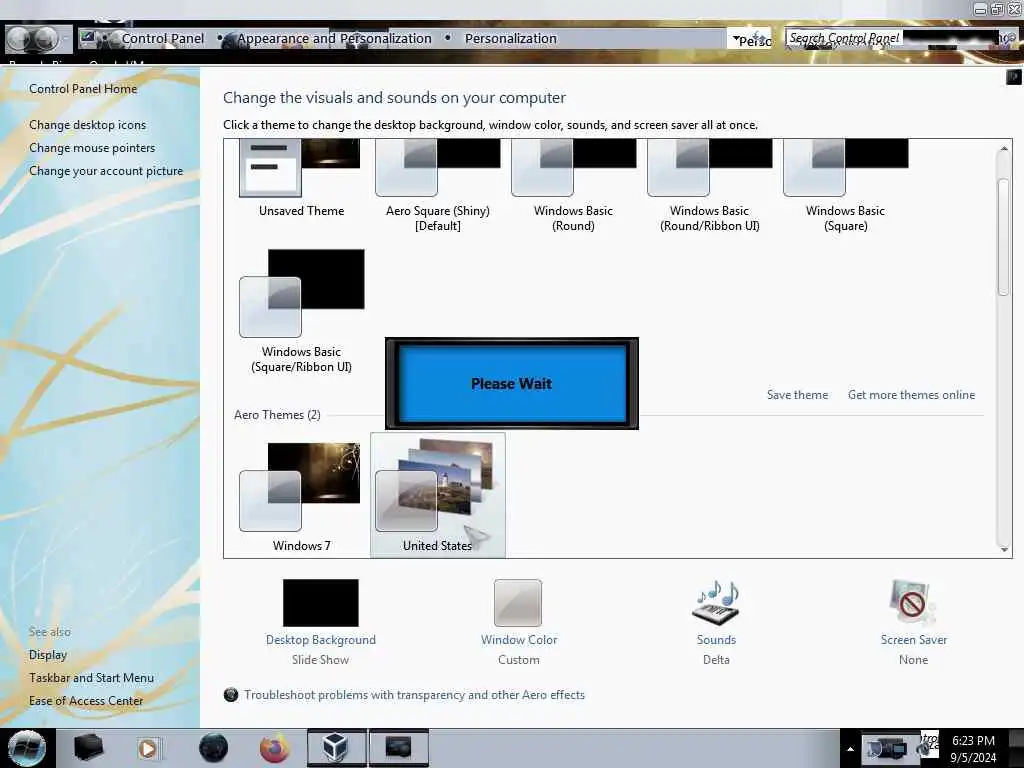Click the Window Color label

tap(519, 640)
